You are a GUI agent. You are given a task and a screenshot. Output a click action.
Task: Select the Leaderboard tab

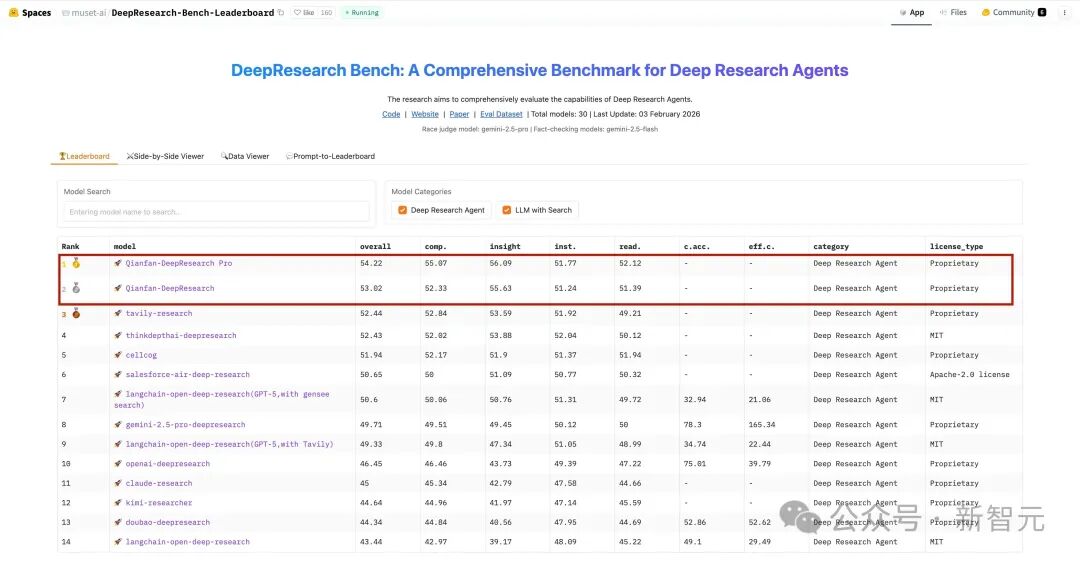coord(84,156)
